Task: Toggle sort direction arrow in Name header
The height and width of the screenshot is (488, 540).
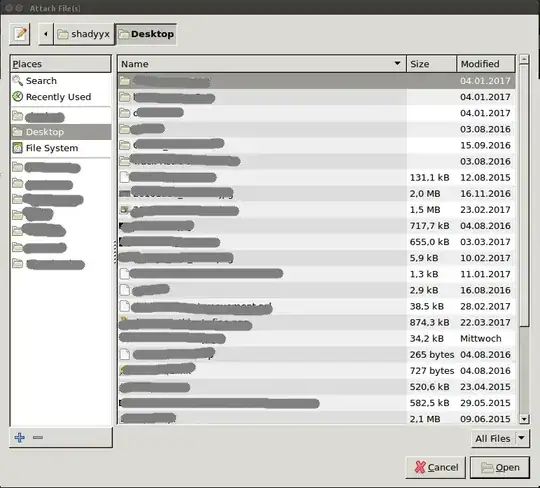Action: tap(397, 63)
